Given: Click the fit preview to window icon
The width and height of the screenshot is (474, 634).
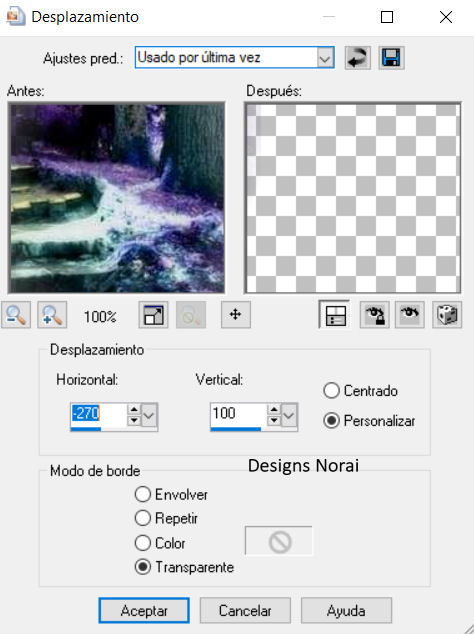Looking at the screenshot, I should click(x=153, y=315).
